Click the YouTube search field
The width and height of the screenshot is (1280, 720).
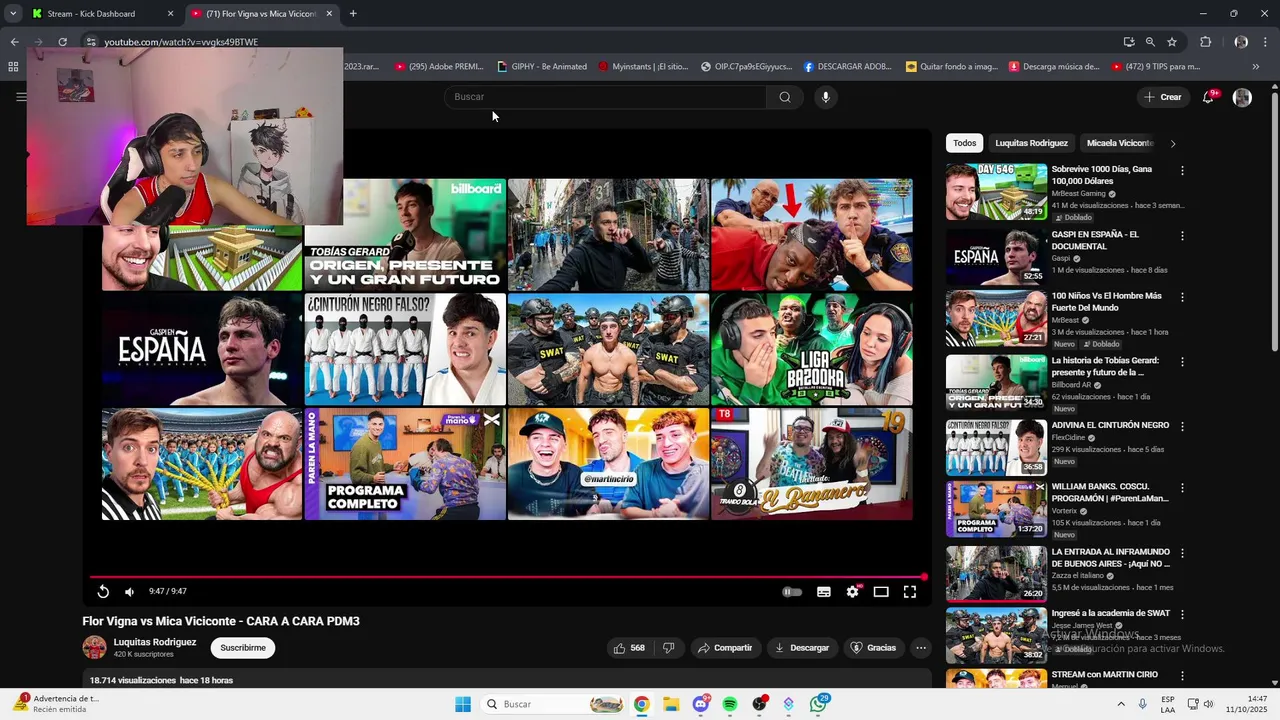[x=605, y=97]
